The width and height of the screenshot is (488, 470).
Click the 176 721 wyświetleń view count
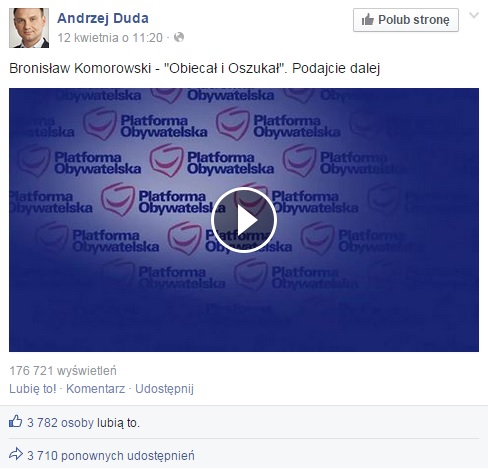[x=63, y=371]
